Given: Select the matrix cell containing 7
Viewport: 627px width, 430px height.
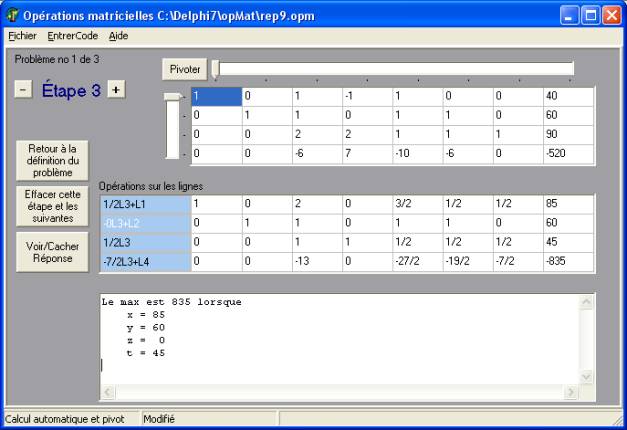Looking at the screenshot, I should point(367,154).
